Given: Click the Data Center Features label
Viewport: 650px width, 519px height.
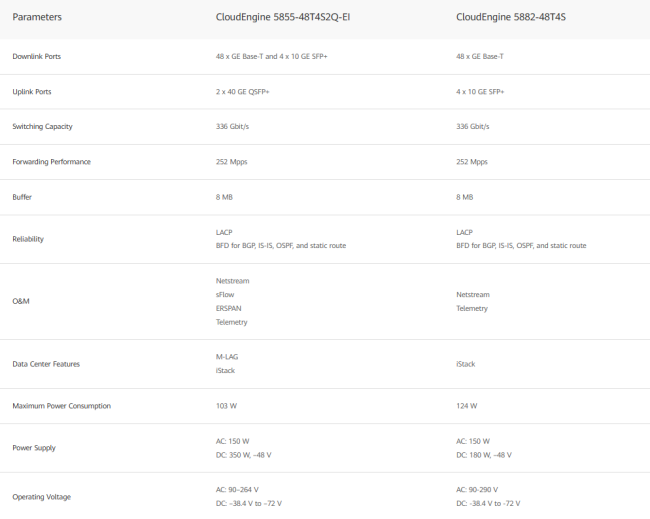Looking at the screenshot, I should click(x=46, y=364).
